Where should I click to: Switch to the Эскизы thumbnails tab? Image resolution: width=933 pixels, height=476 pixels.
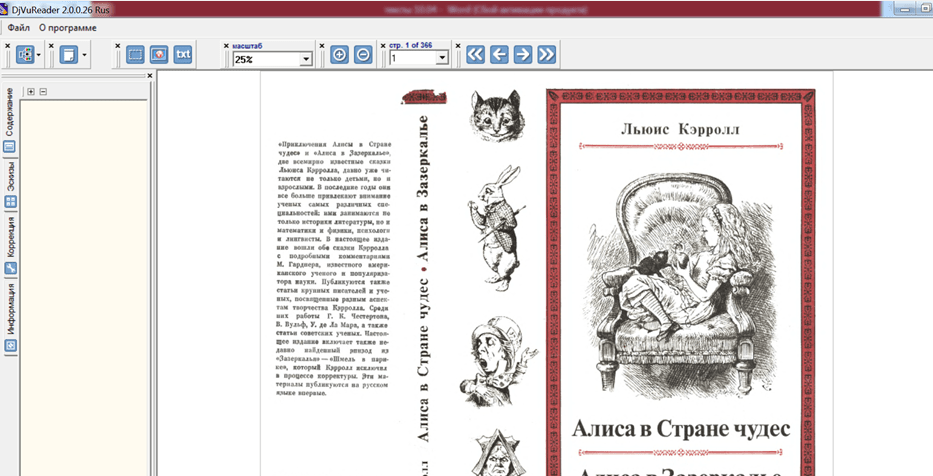click(x=10, y=182)
